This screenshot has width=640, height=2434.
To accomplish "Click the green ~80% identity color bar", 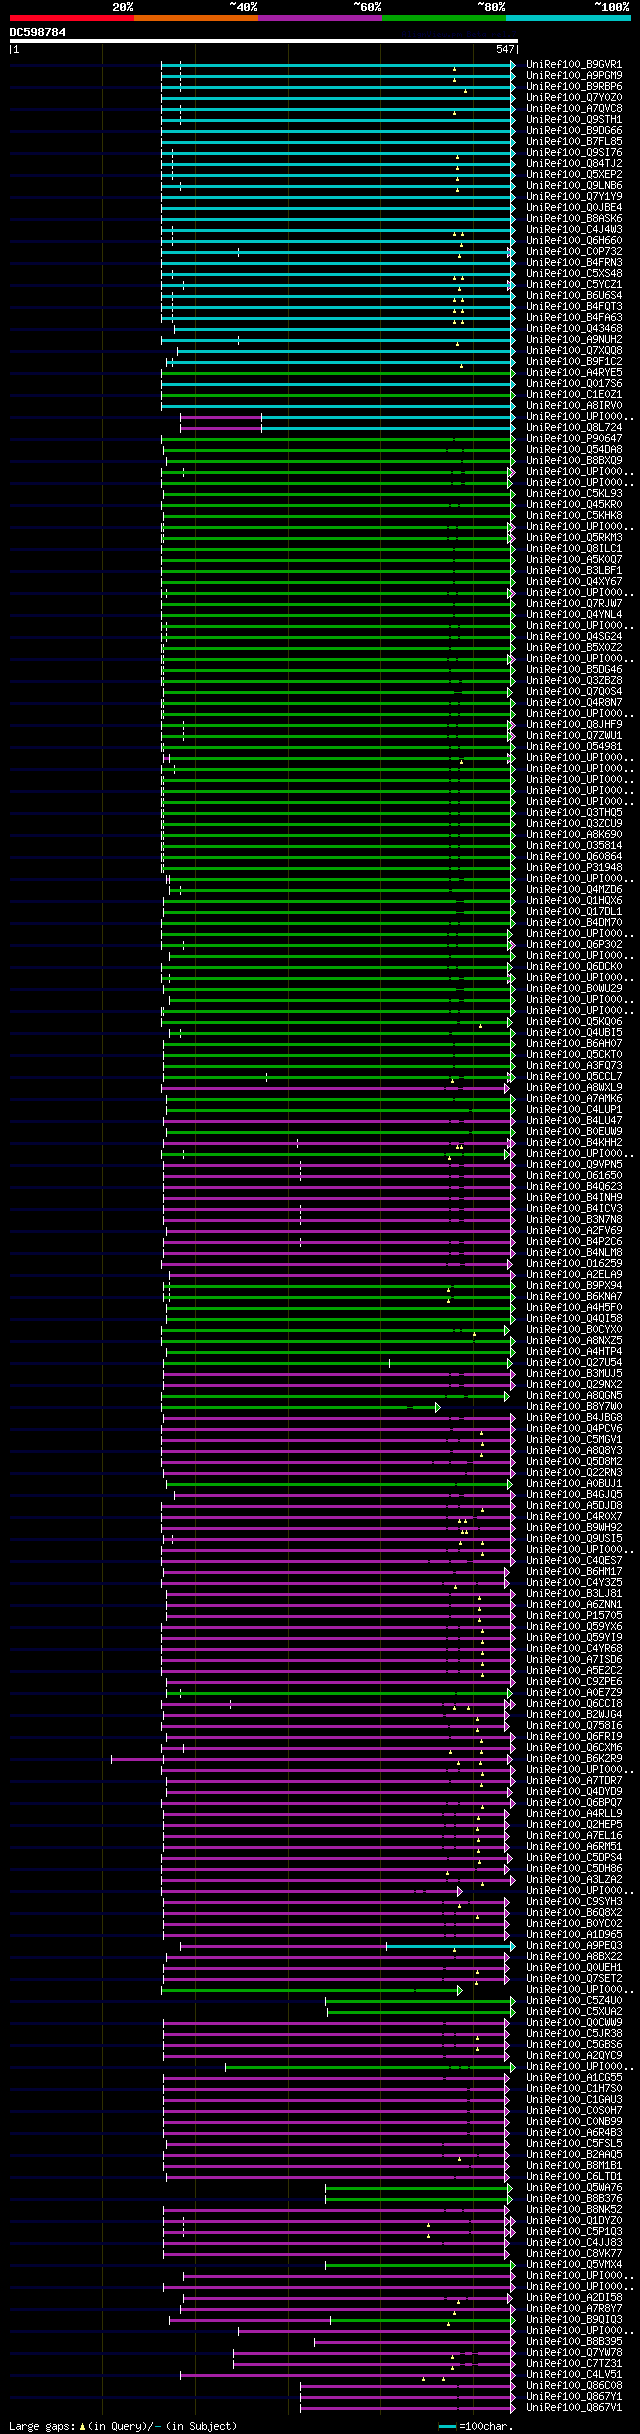I will tap(443, 18).
